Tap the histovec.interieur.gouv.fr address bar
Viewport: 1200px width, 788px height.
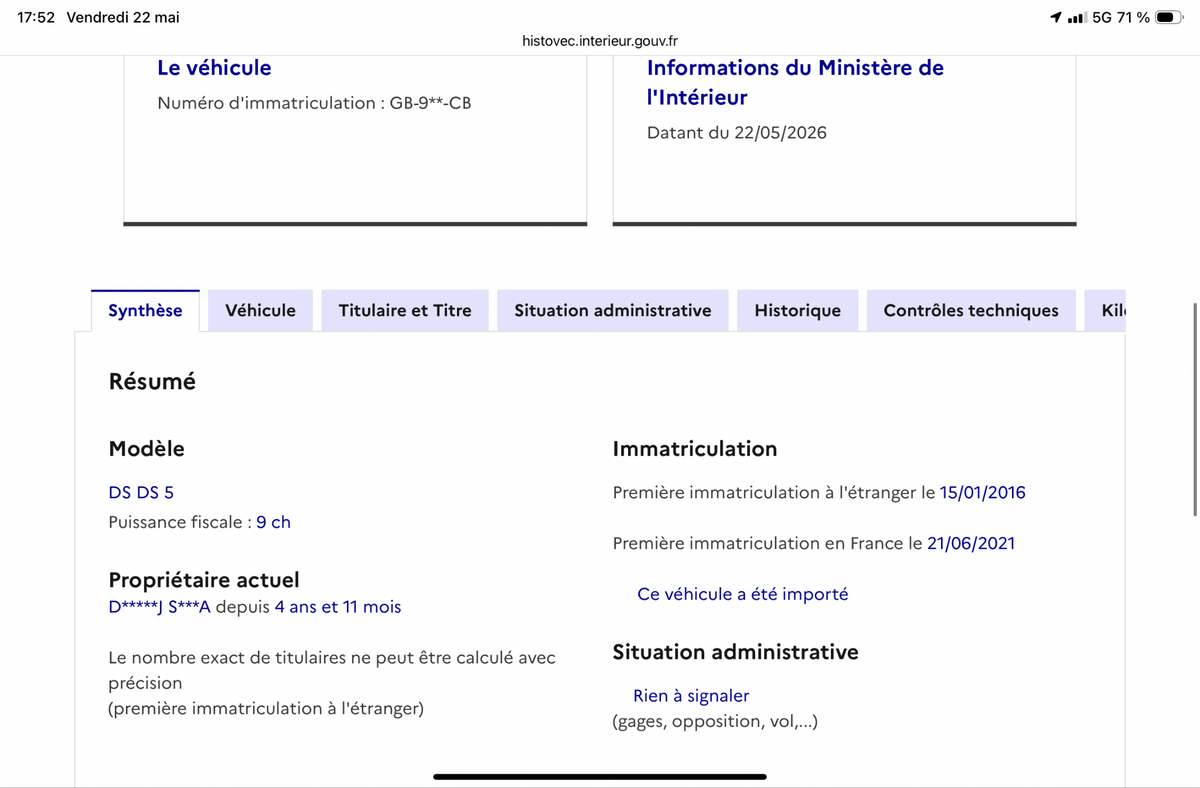[x=600, y=41]
